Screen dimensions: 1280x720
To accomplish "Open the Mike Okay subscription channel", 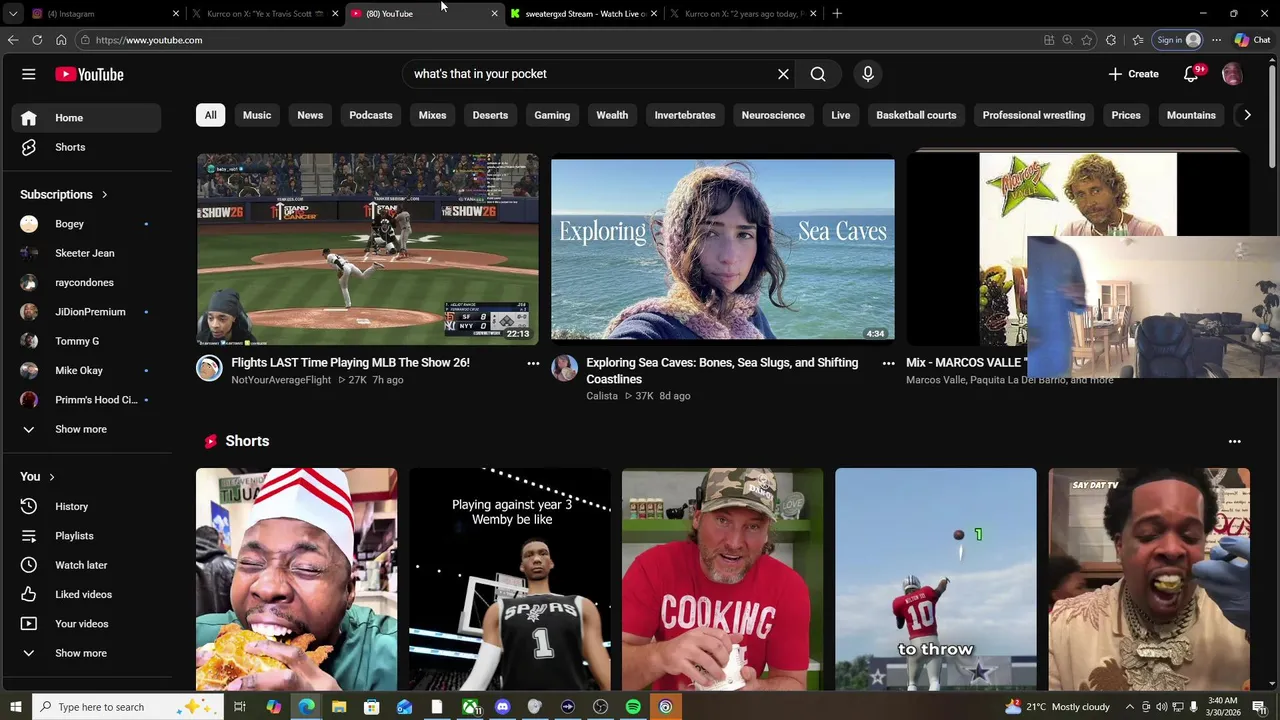I will point(86,371).
